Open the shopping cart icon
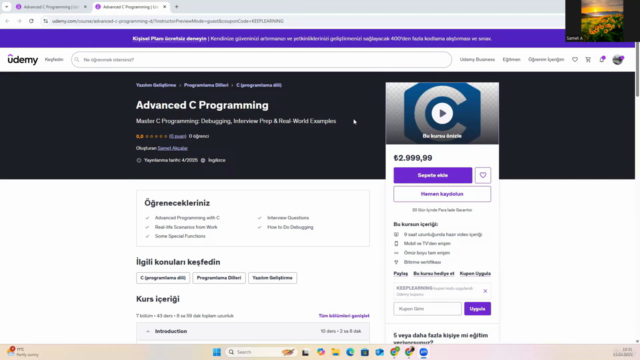This screenshot has height=360, width=640. click(x=588, y=60)
